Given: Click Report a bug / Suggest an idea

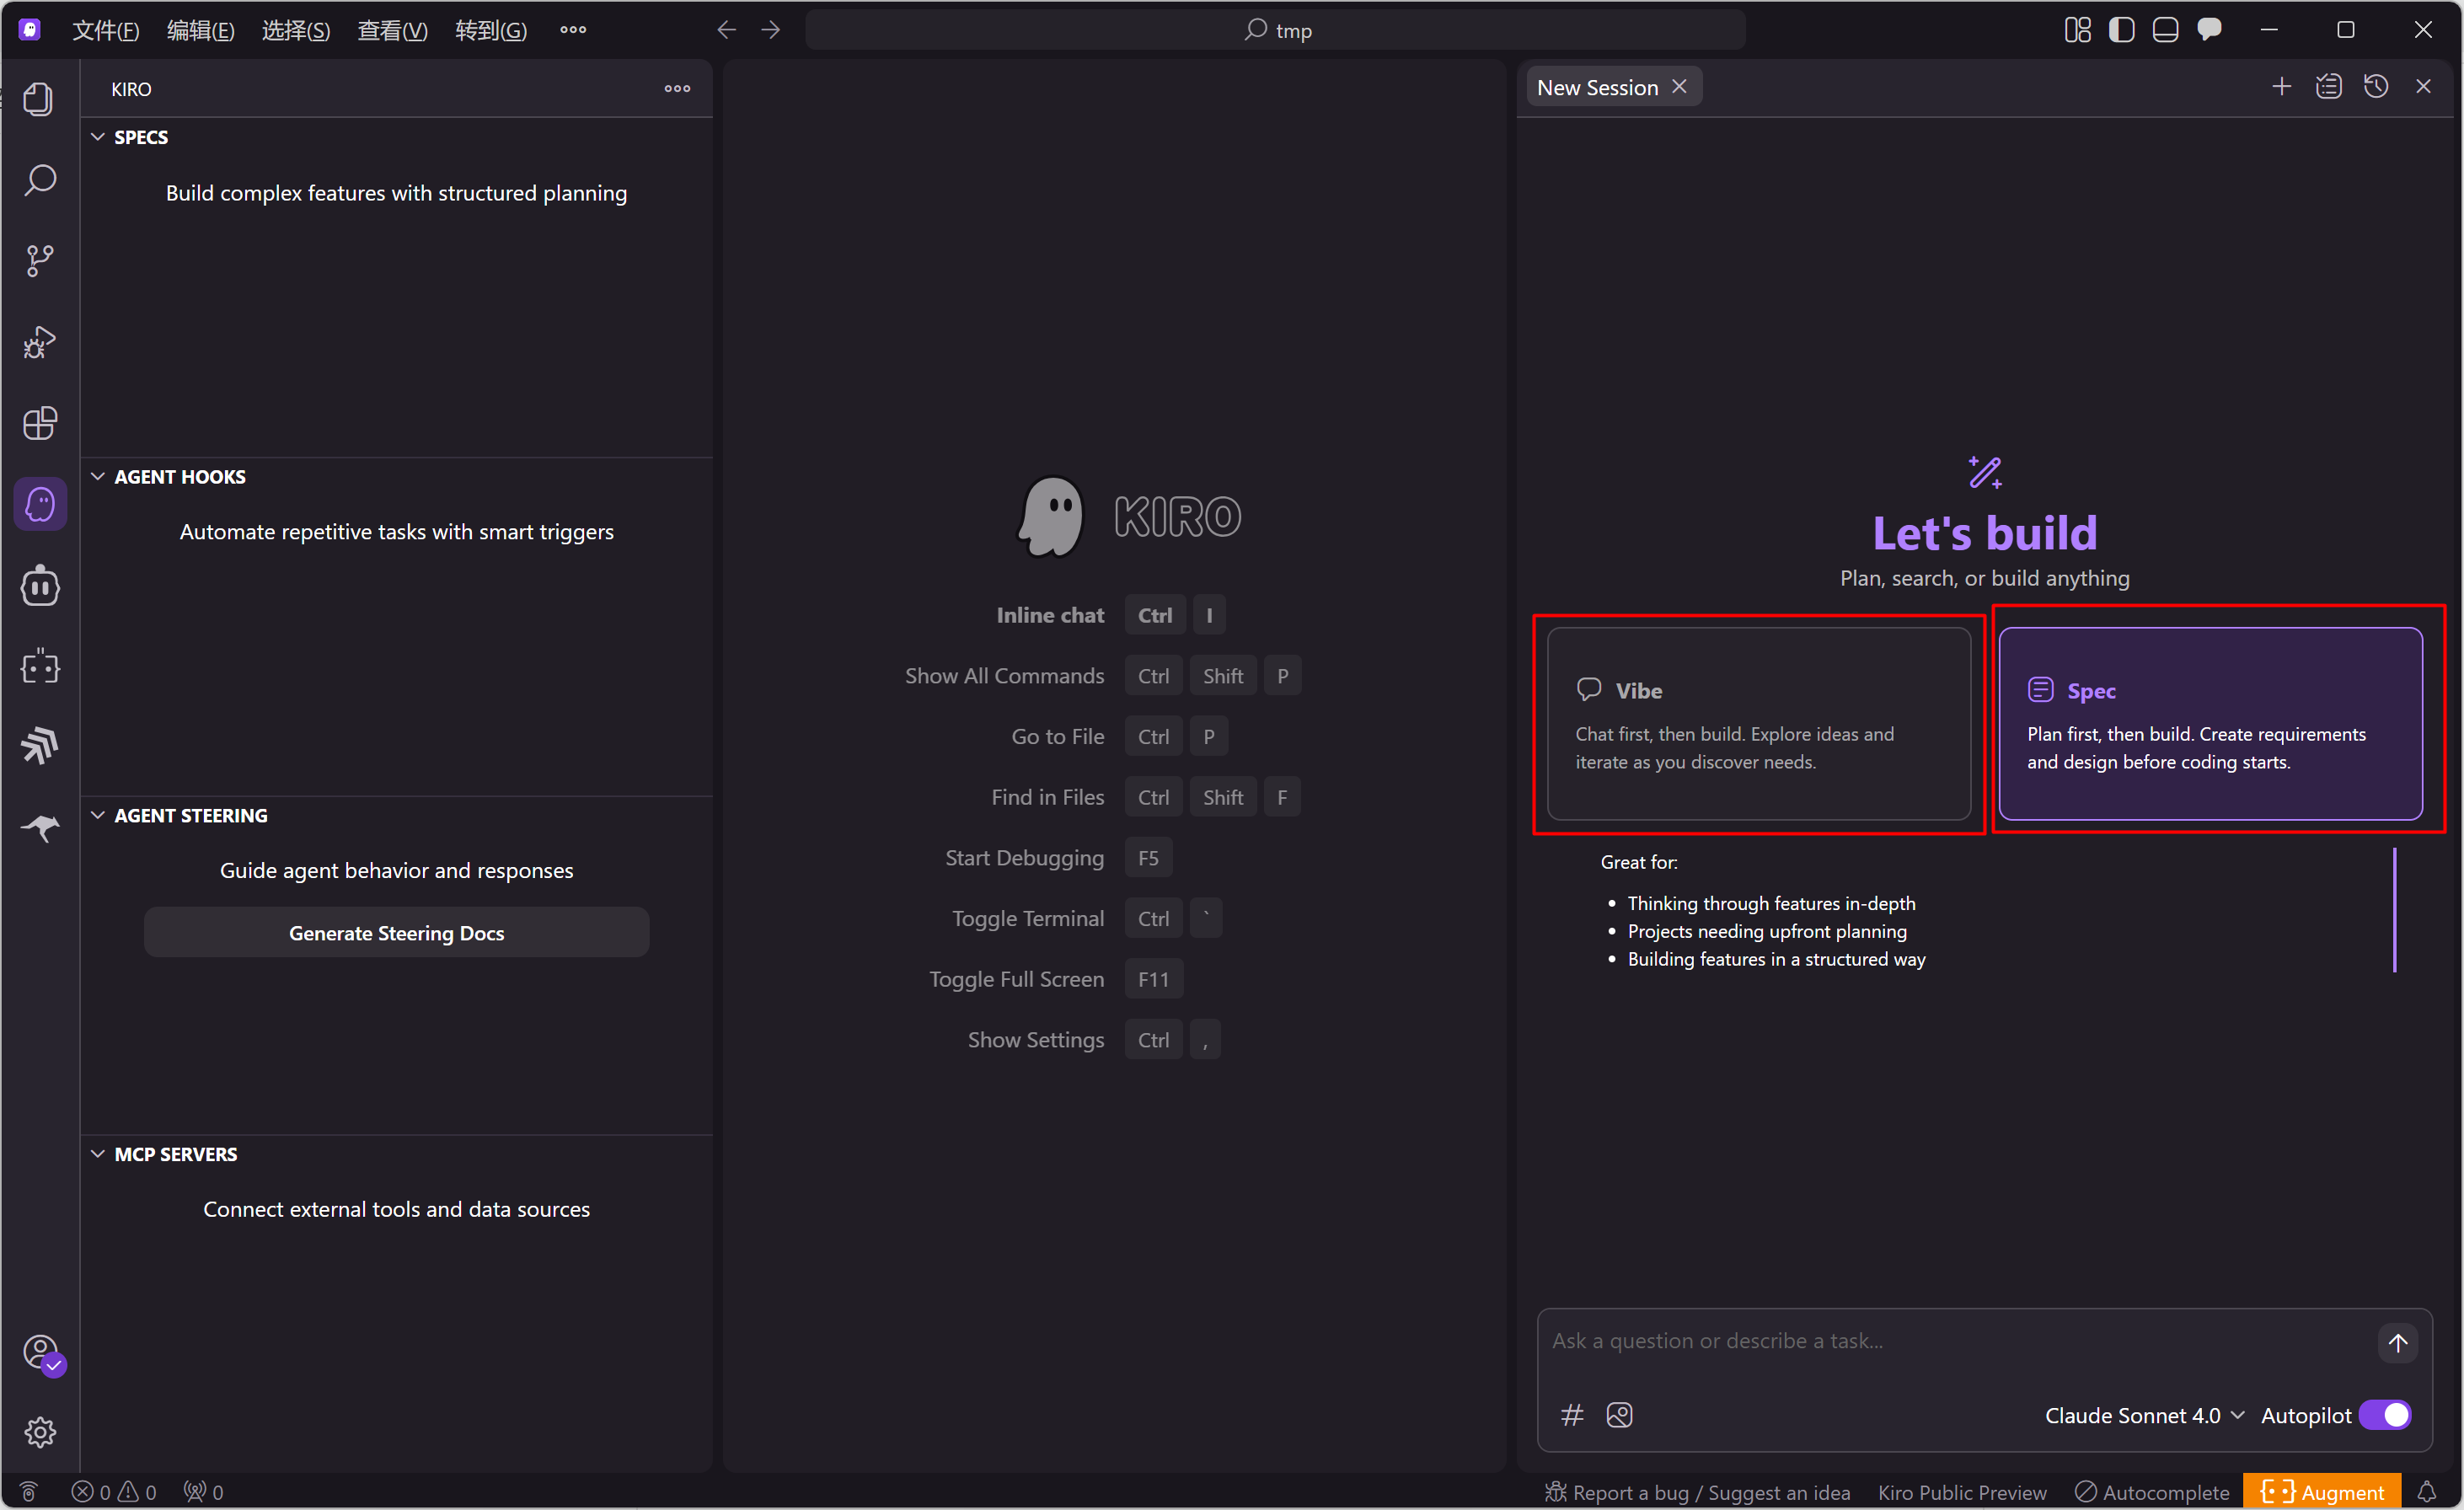Looking at the screenshot, I should (1697, 1492).
